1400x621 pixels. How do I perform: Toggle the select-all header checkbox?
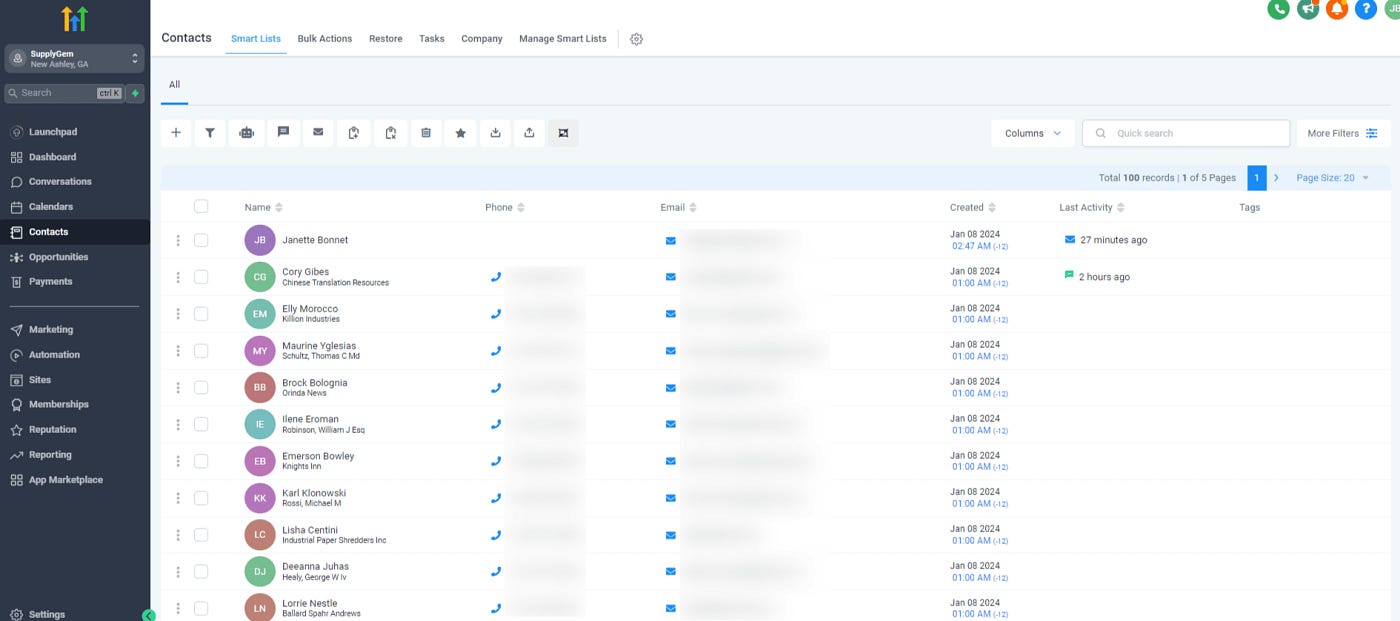201,206
